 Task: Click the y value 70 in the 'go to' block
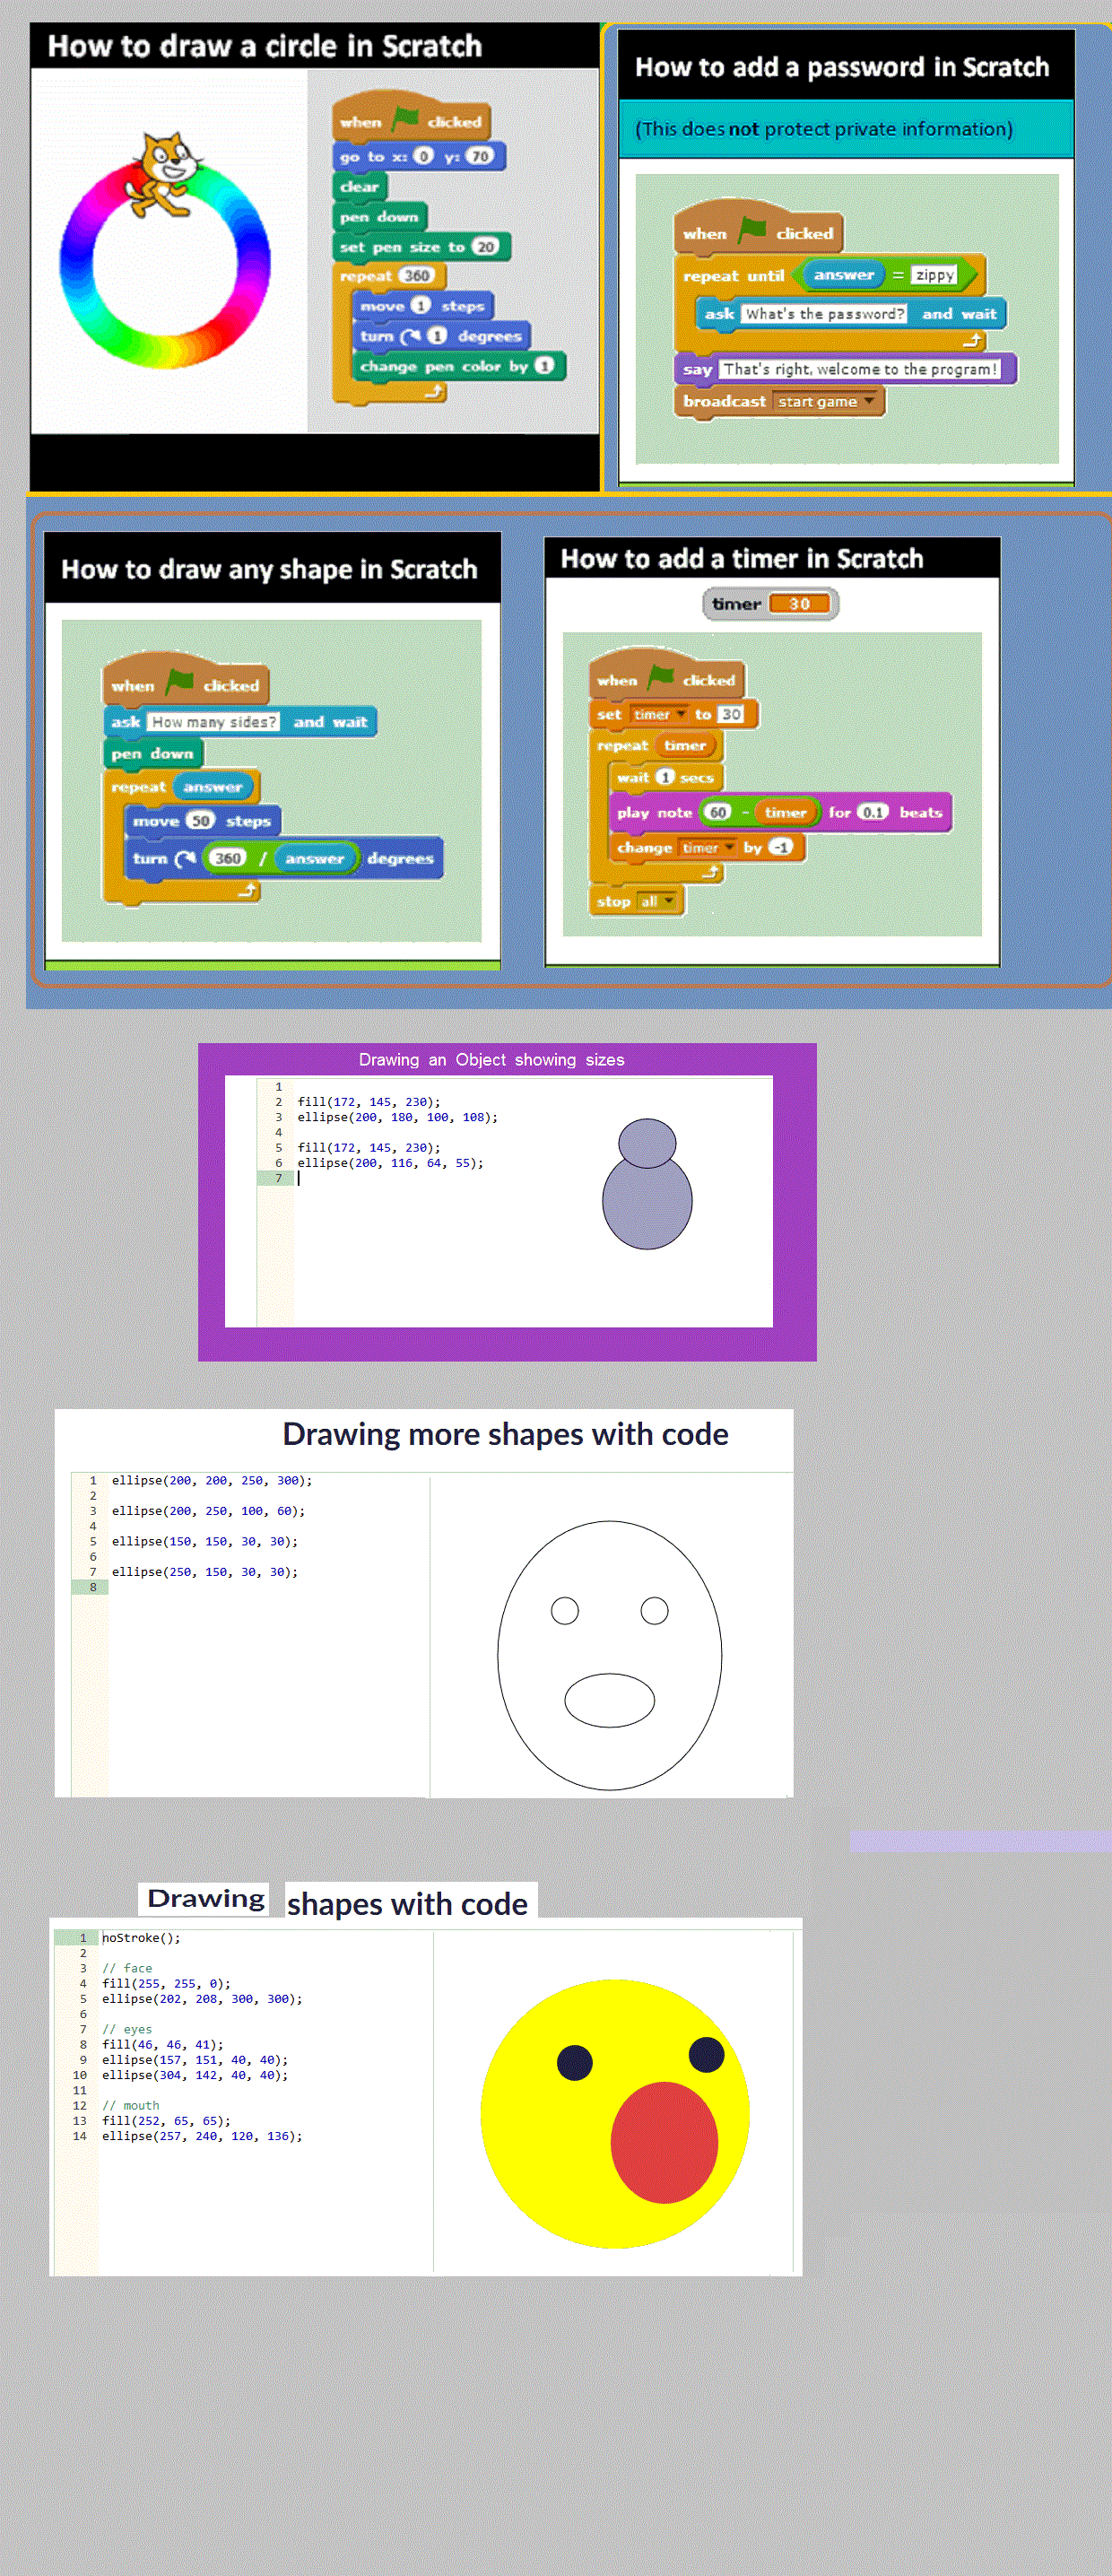(480, 156)
